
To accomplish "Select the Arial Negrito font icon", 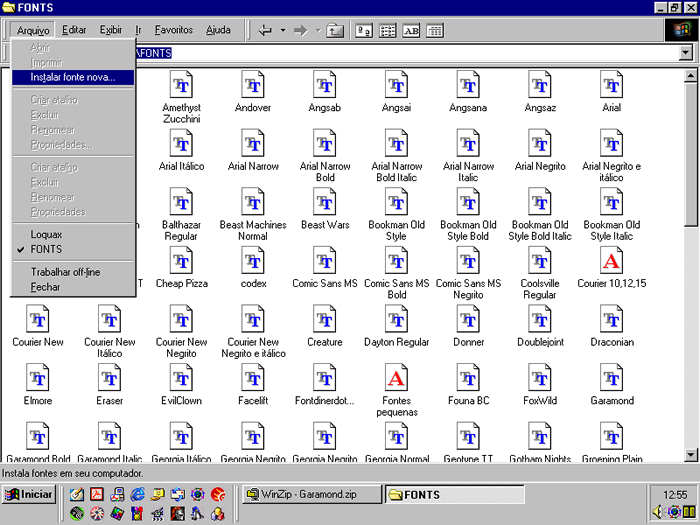I will pos(540,143).
